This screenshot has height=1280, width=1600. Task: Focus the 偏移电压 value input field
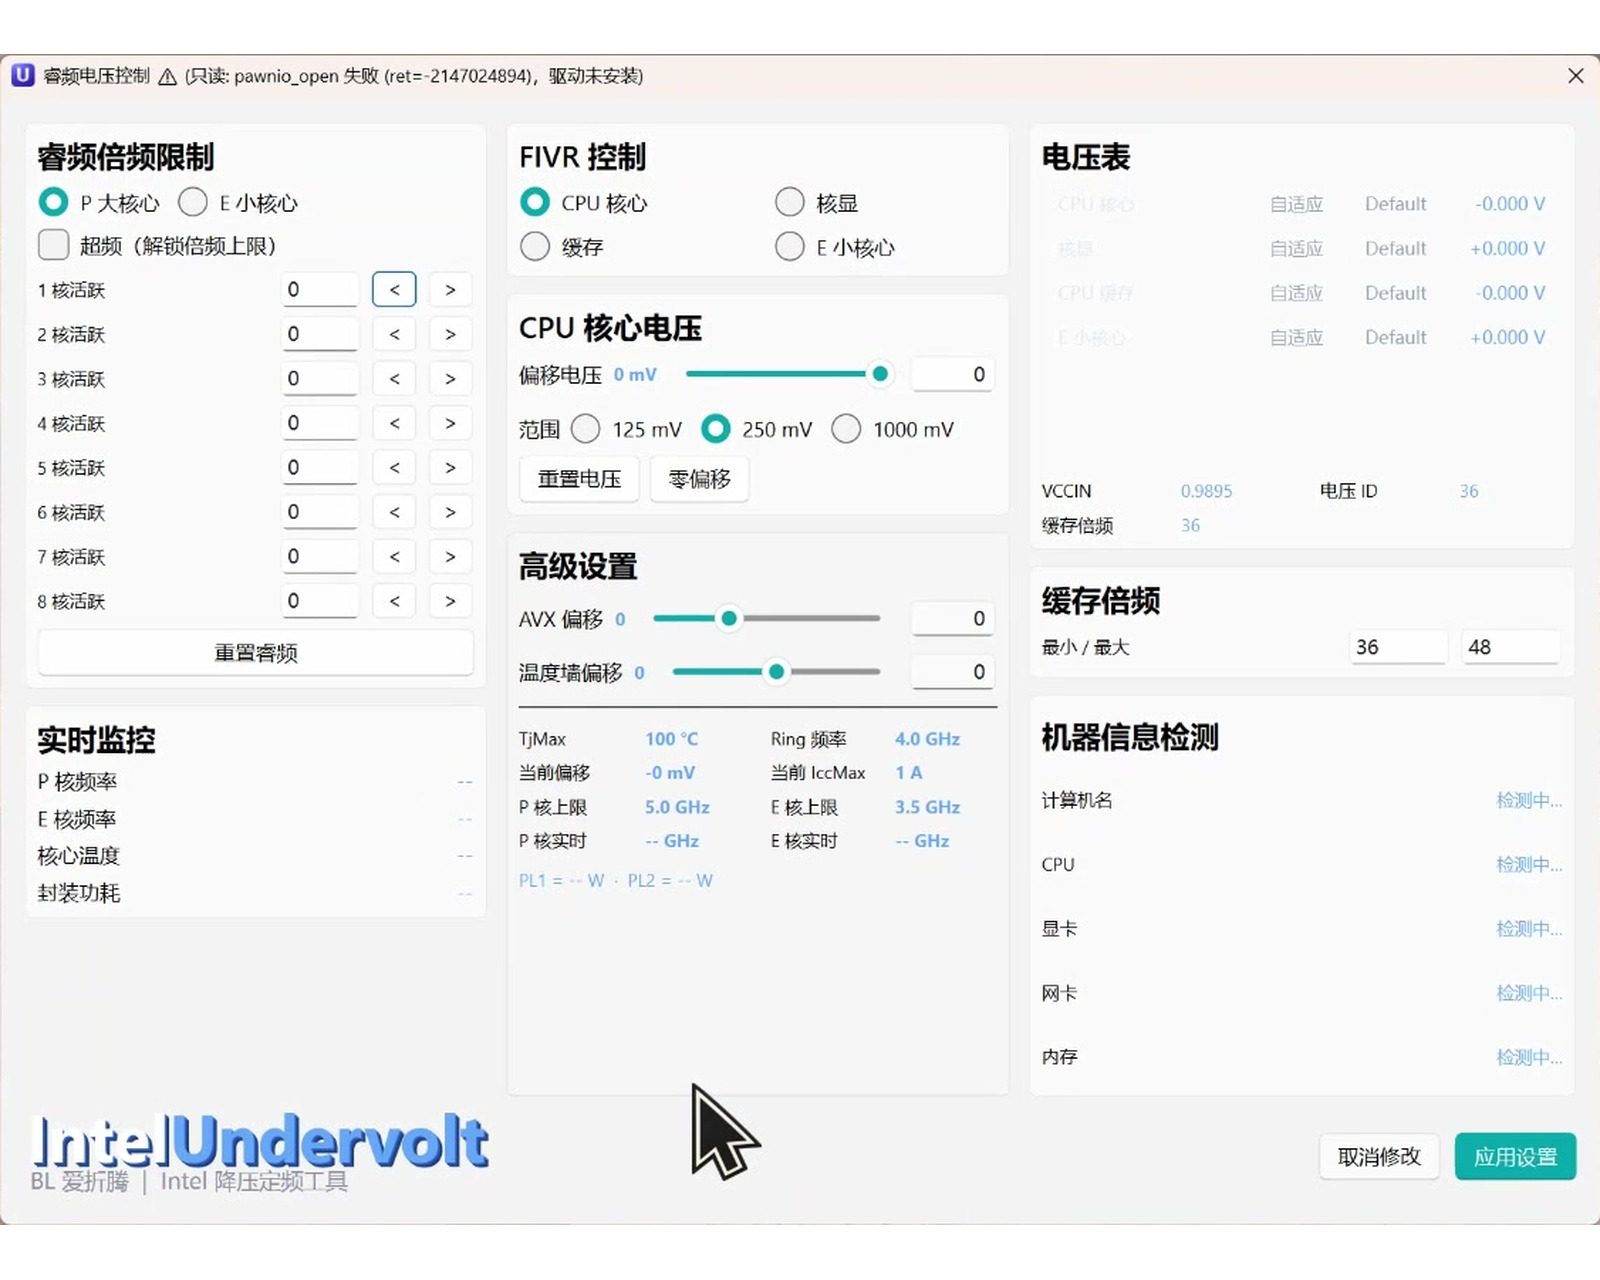[953, 374]
